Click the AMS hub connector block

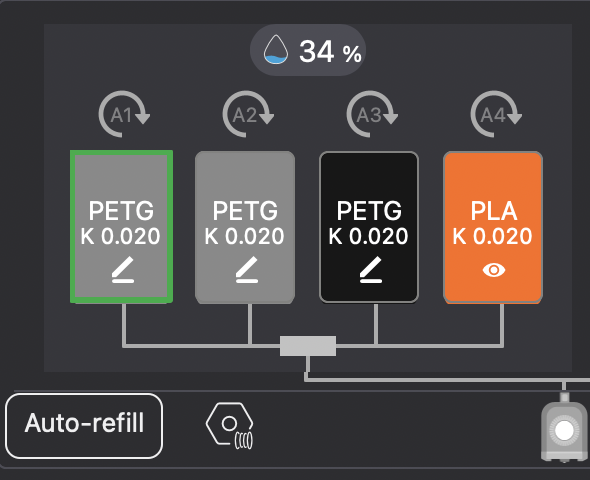[308, 346]
